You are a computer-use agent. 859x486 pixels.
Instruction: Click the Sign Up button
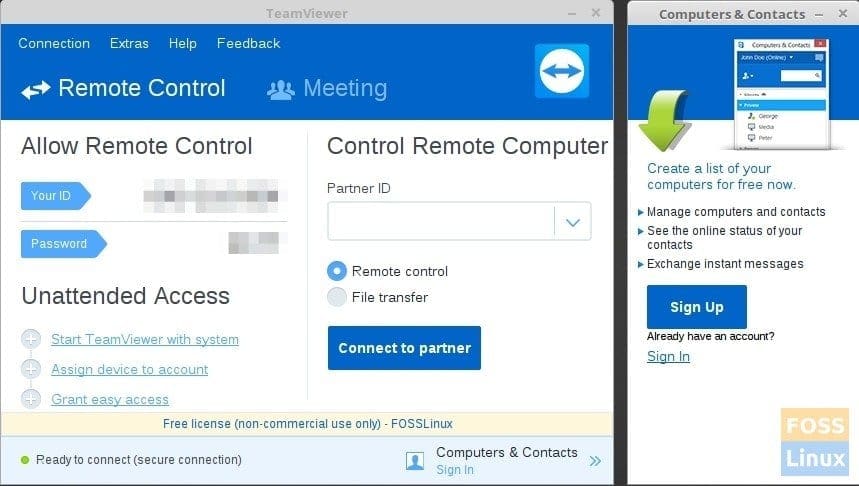click(696, 307)
